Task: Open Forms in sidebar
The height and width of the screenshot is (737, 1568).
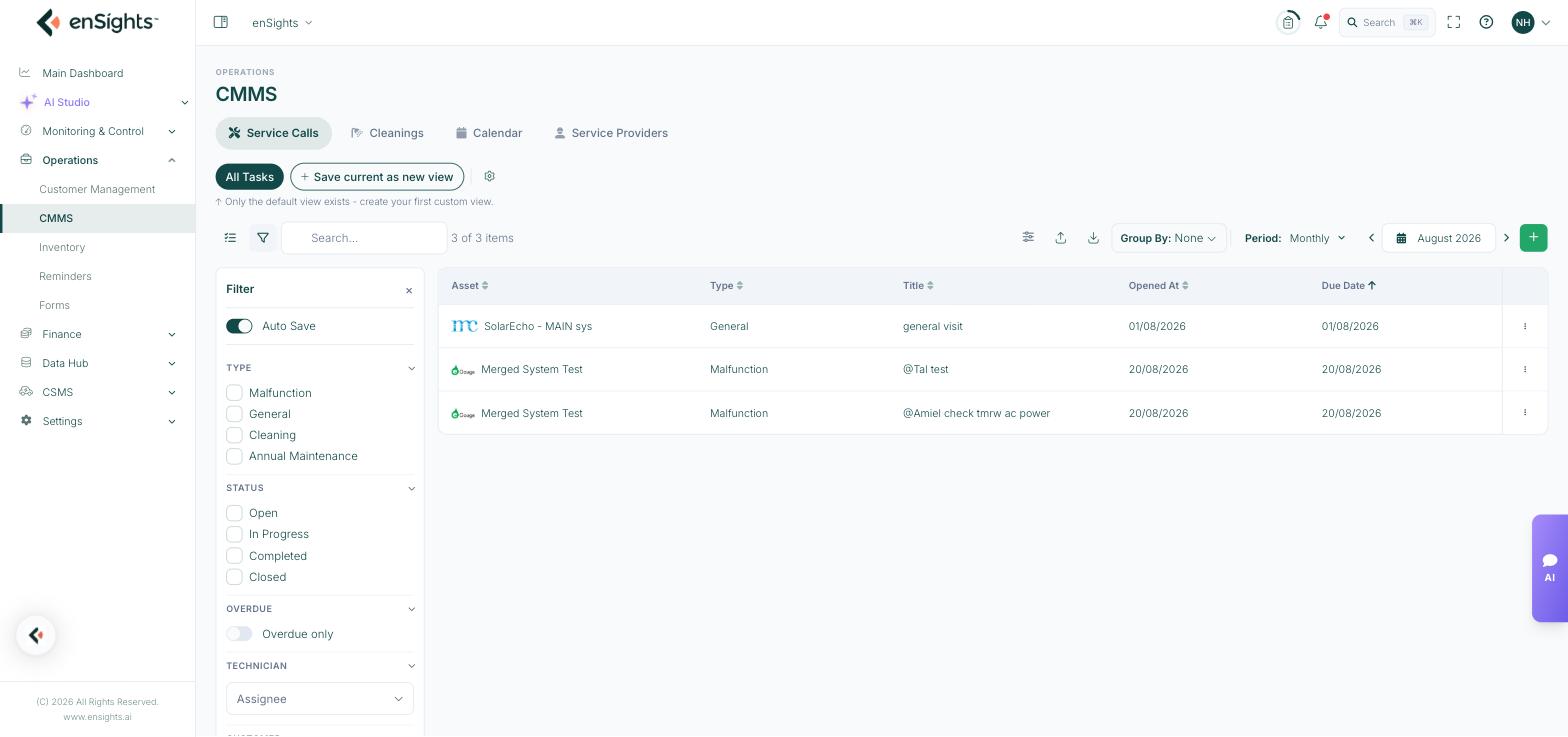Action: point(54,305)
